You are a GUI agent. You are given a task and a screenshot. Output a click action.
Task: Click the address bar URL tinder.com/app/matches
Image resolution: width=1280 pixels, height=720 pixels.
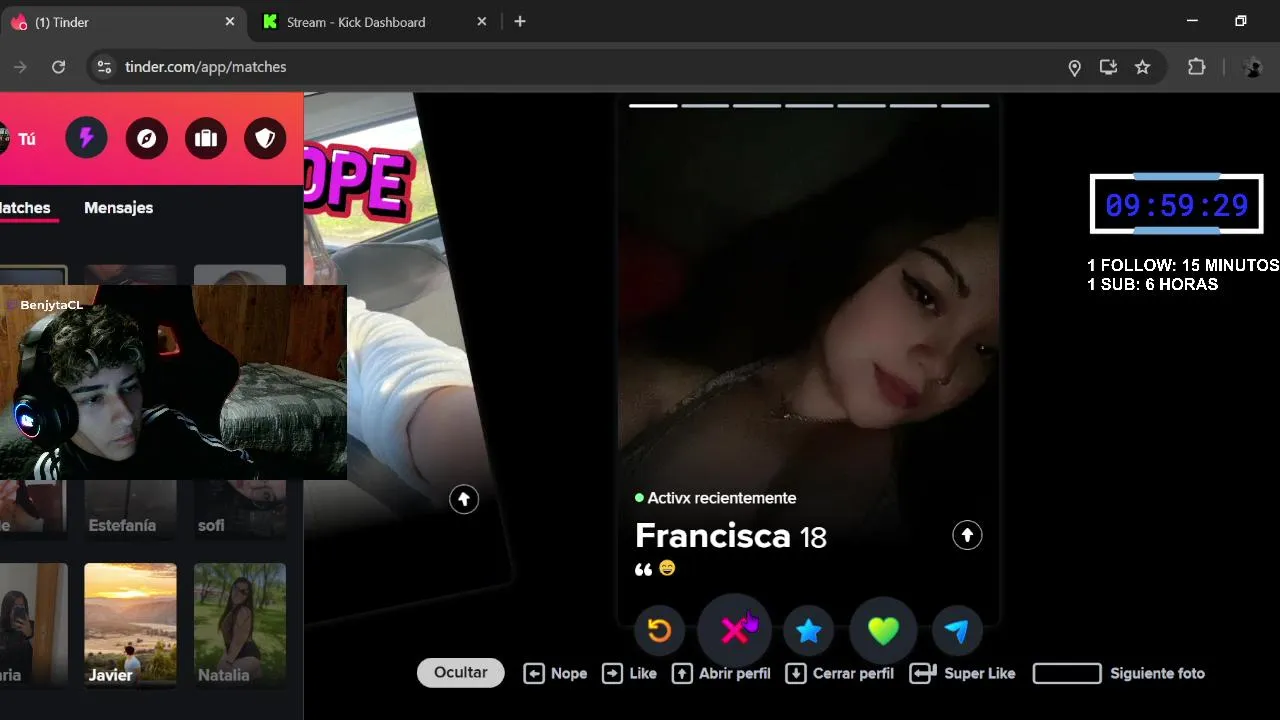click(x=206, y=67)
